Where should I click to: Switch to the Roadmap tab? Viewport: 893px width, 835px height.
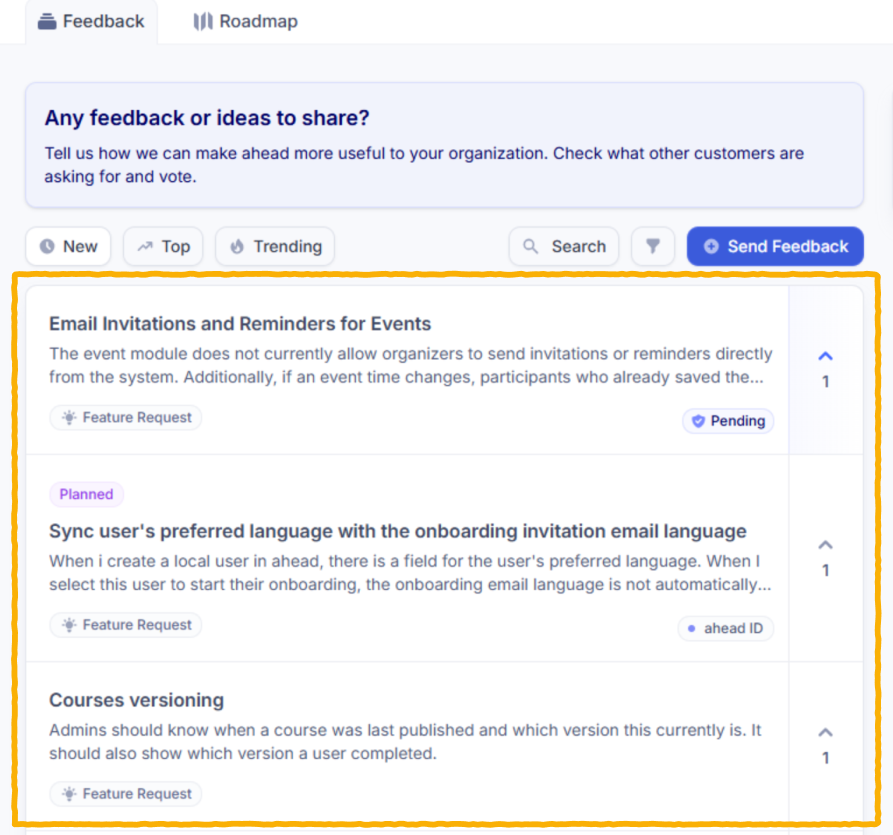[246, 21]
